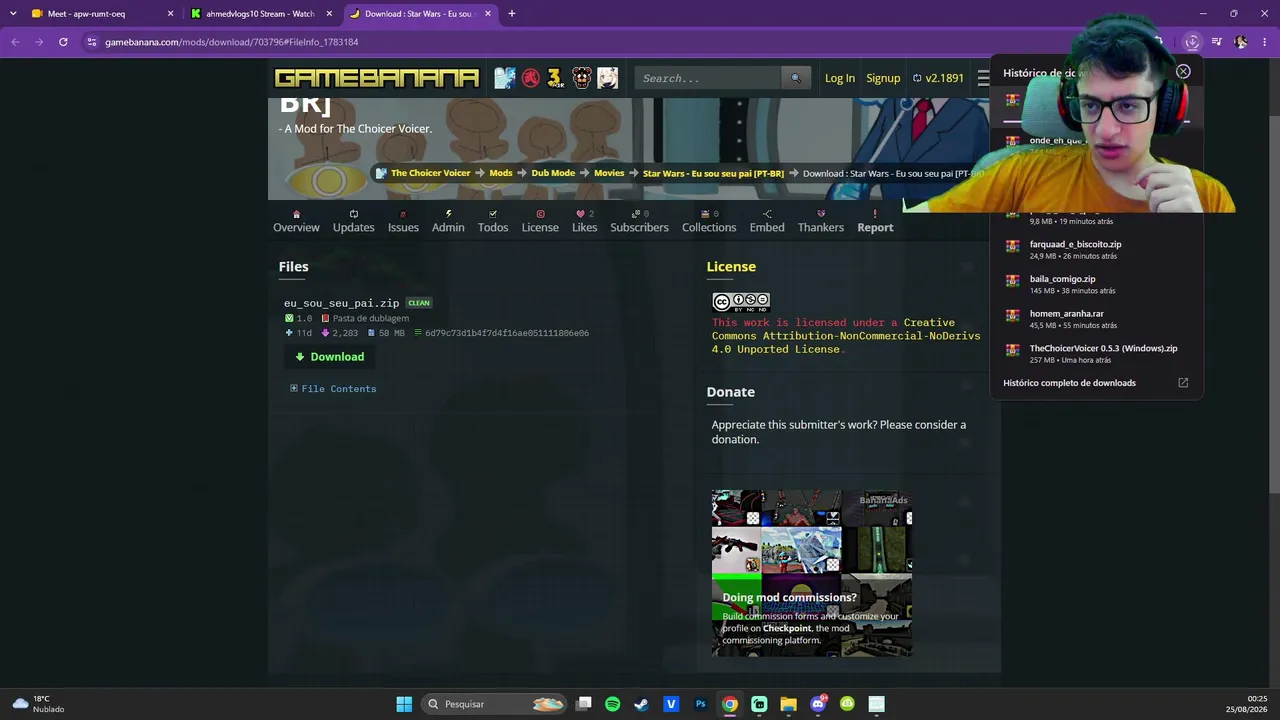This screenshot has width=1280, height=720.
Task: Switch to the ahmedvlogs10 Stream tab
Action: click(260, 14)
